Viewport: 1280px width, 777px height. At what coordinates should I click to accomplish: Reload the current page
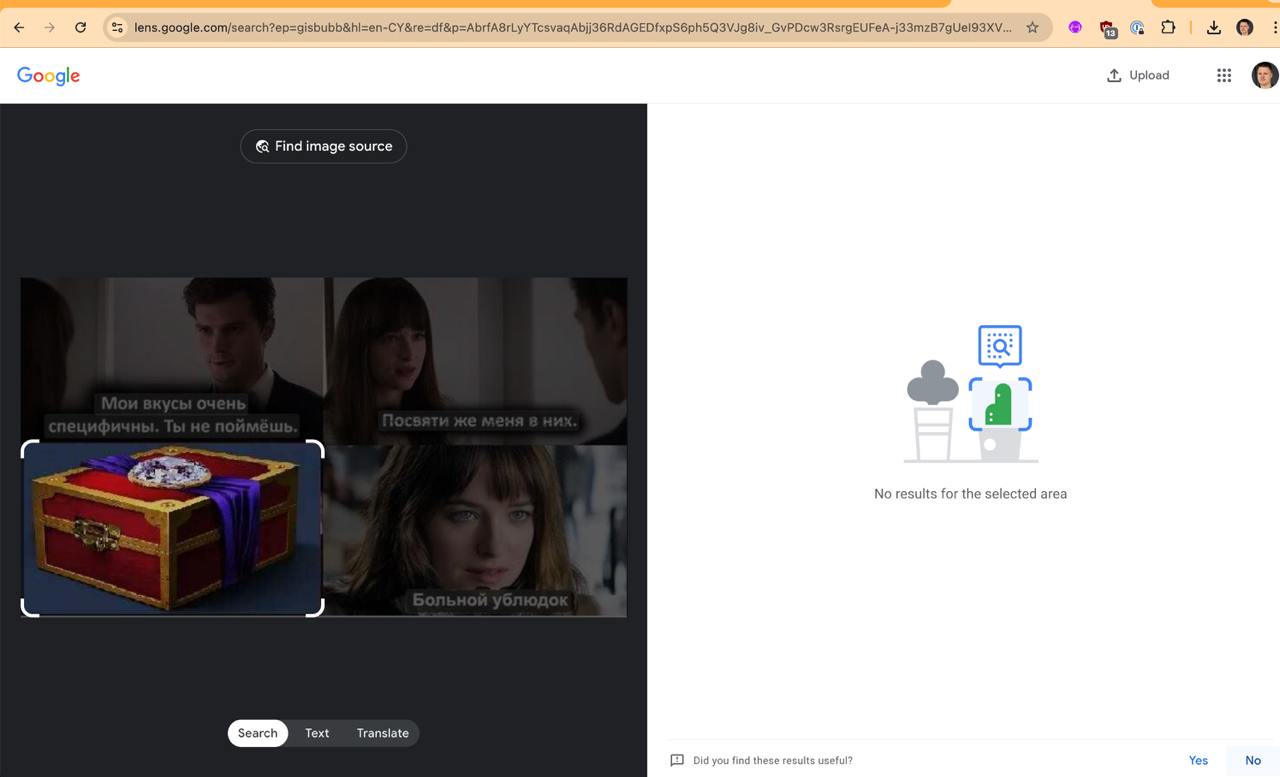coord(80,28)
